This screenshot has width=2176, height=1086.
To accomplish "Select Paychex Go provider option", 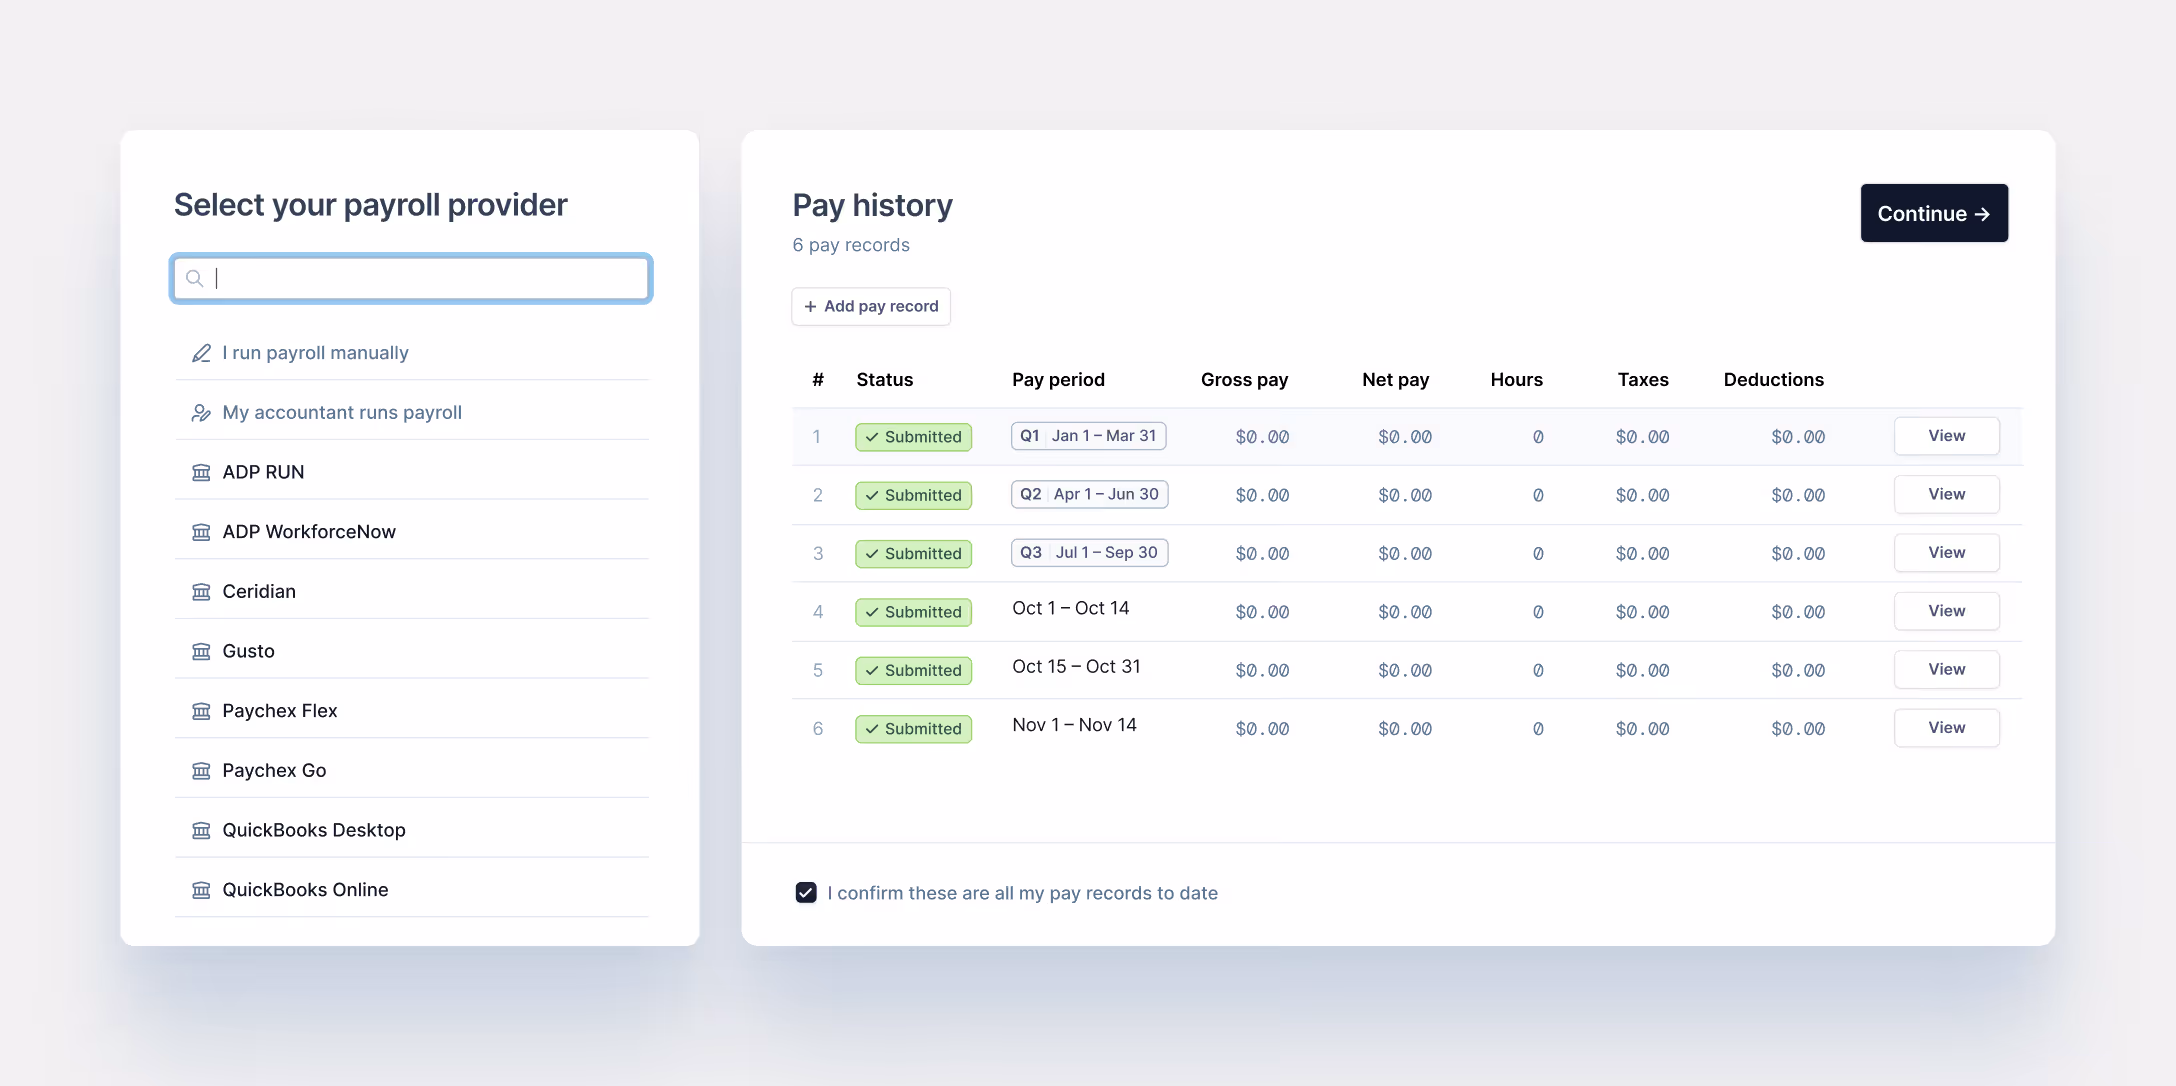I will [x=274, y=771].
